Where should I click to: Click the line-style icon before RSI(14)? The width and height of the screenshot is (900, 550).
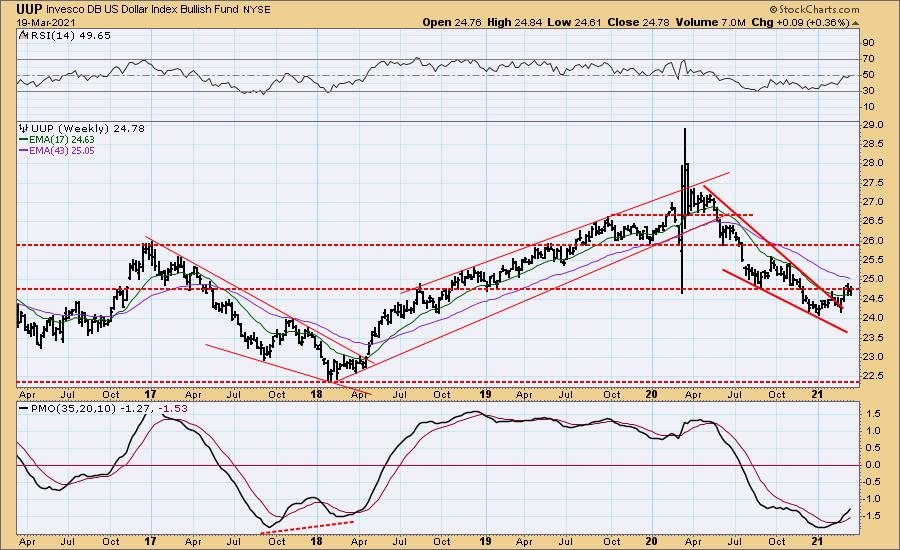pyautogui.click(x=23, y=36)
